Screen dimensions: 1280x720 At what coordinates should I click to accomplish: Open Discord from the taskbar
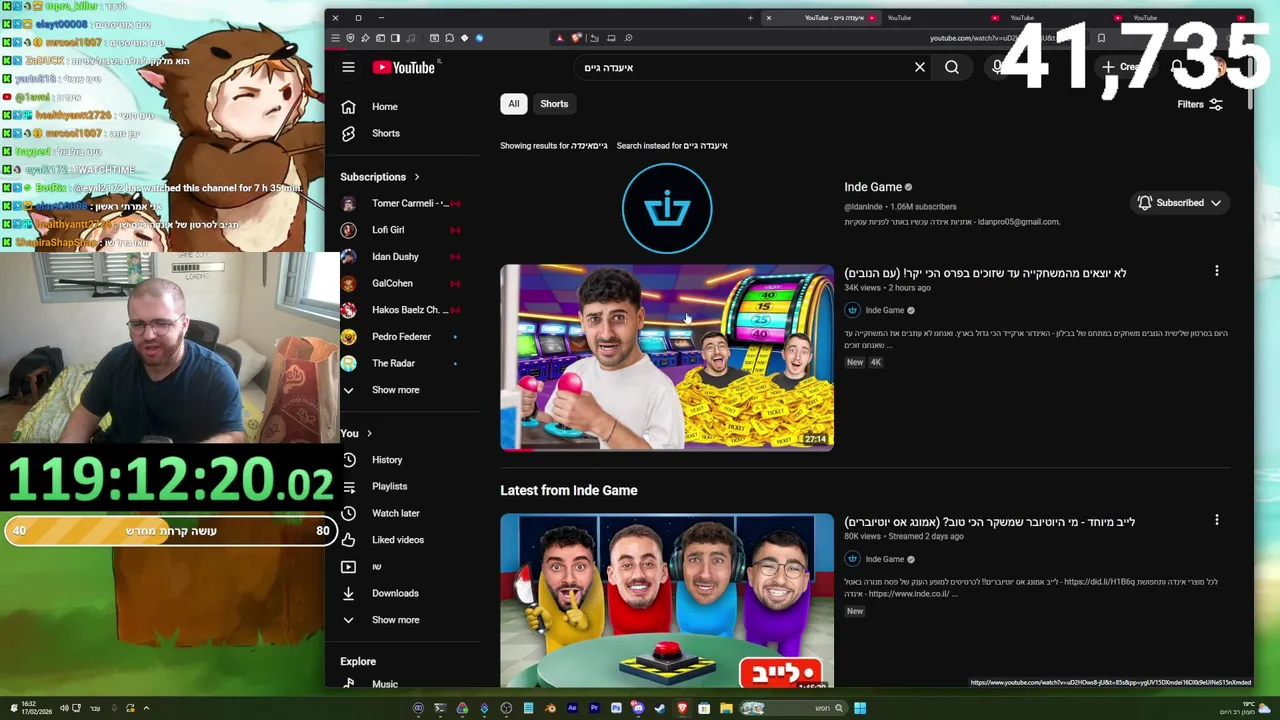638,708
